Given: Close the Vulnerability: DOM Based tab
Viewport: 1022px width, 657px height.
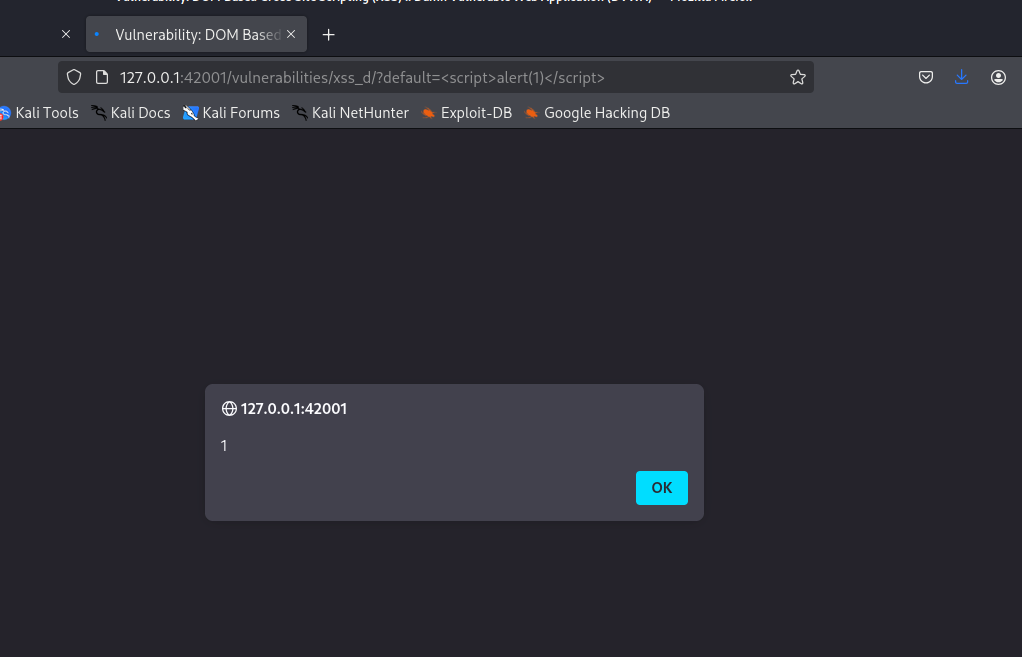Looking at the screenshot, I should pos(291,34).
